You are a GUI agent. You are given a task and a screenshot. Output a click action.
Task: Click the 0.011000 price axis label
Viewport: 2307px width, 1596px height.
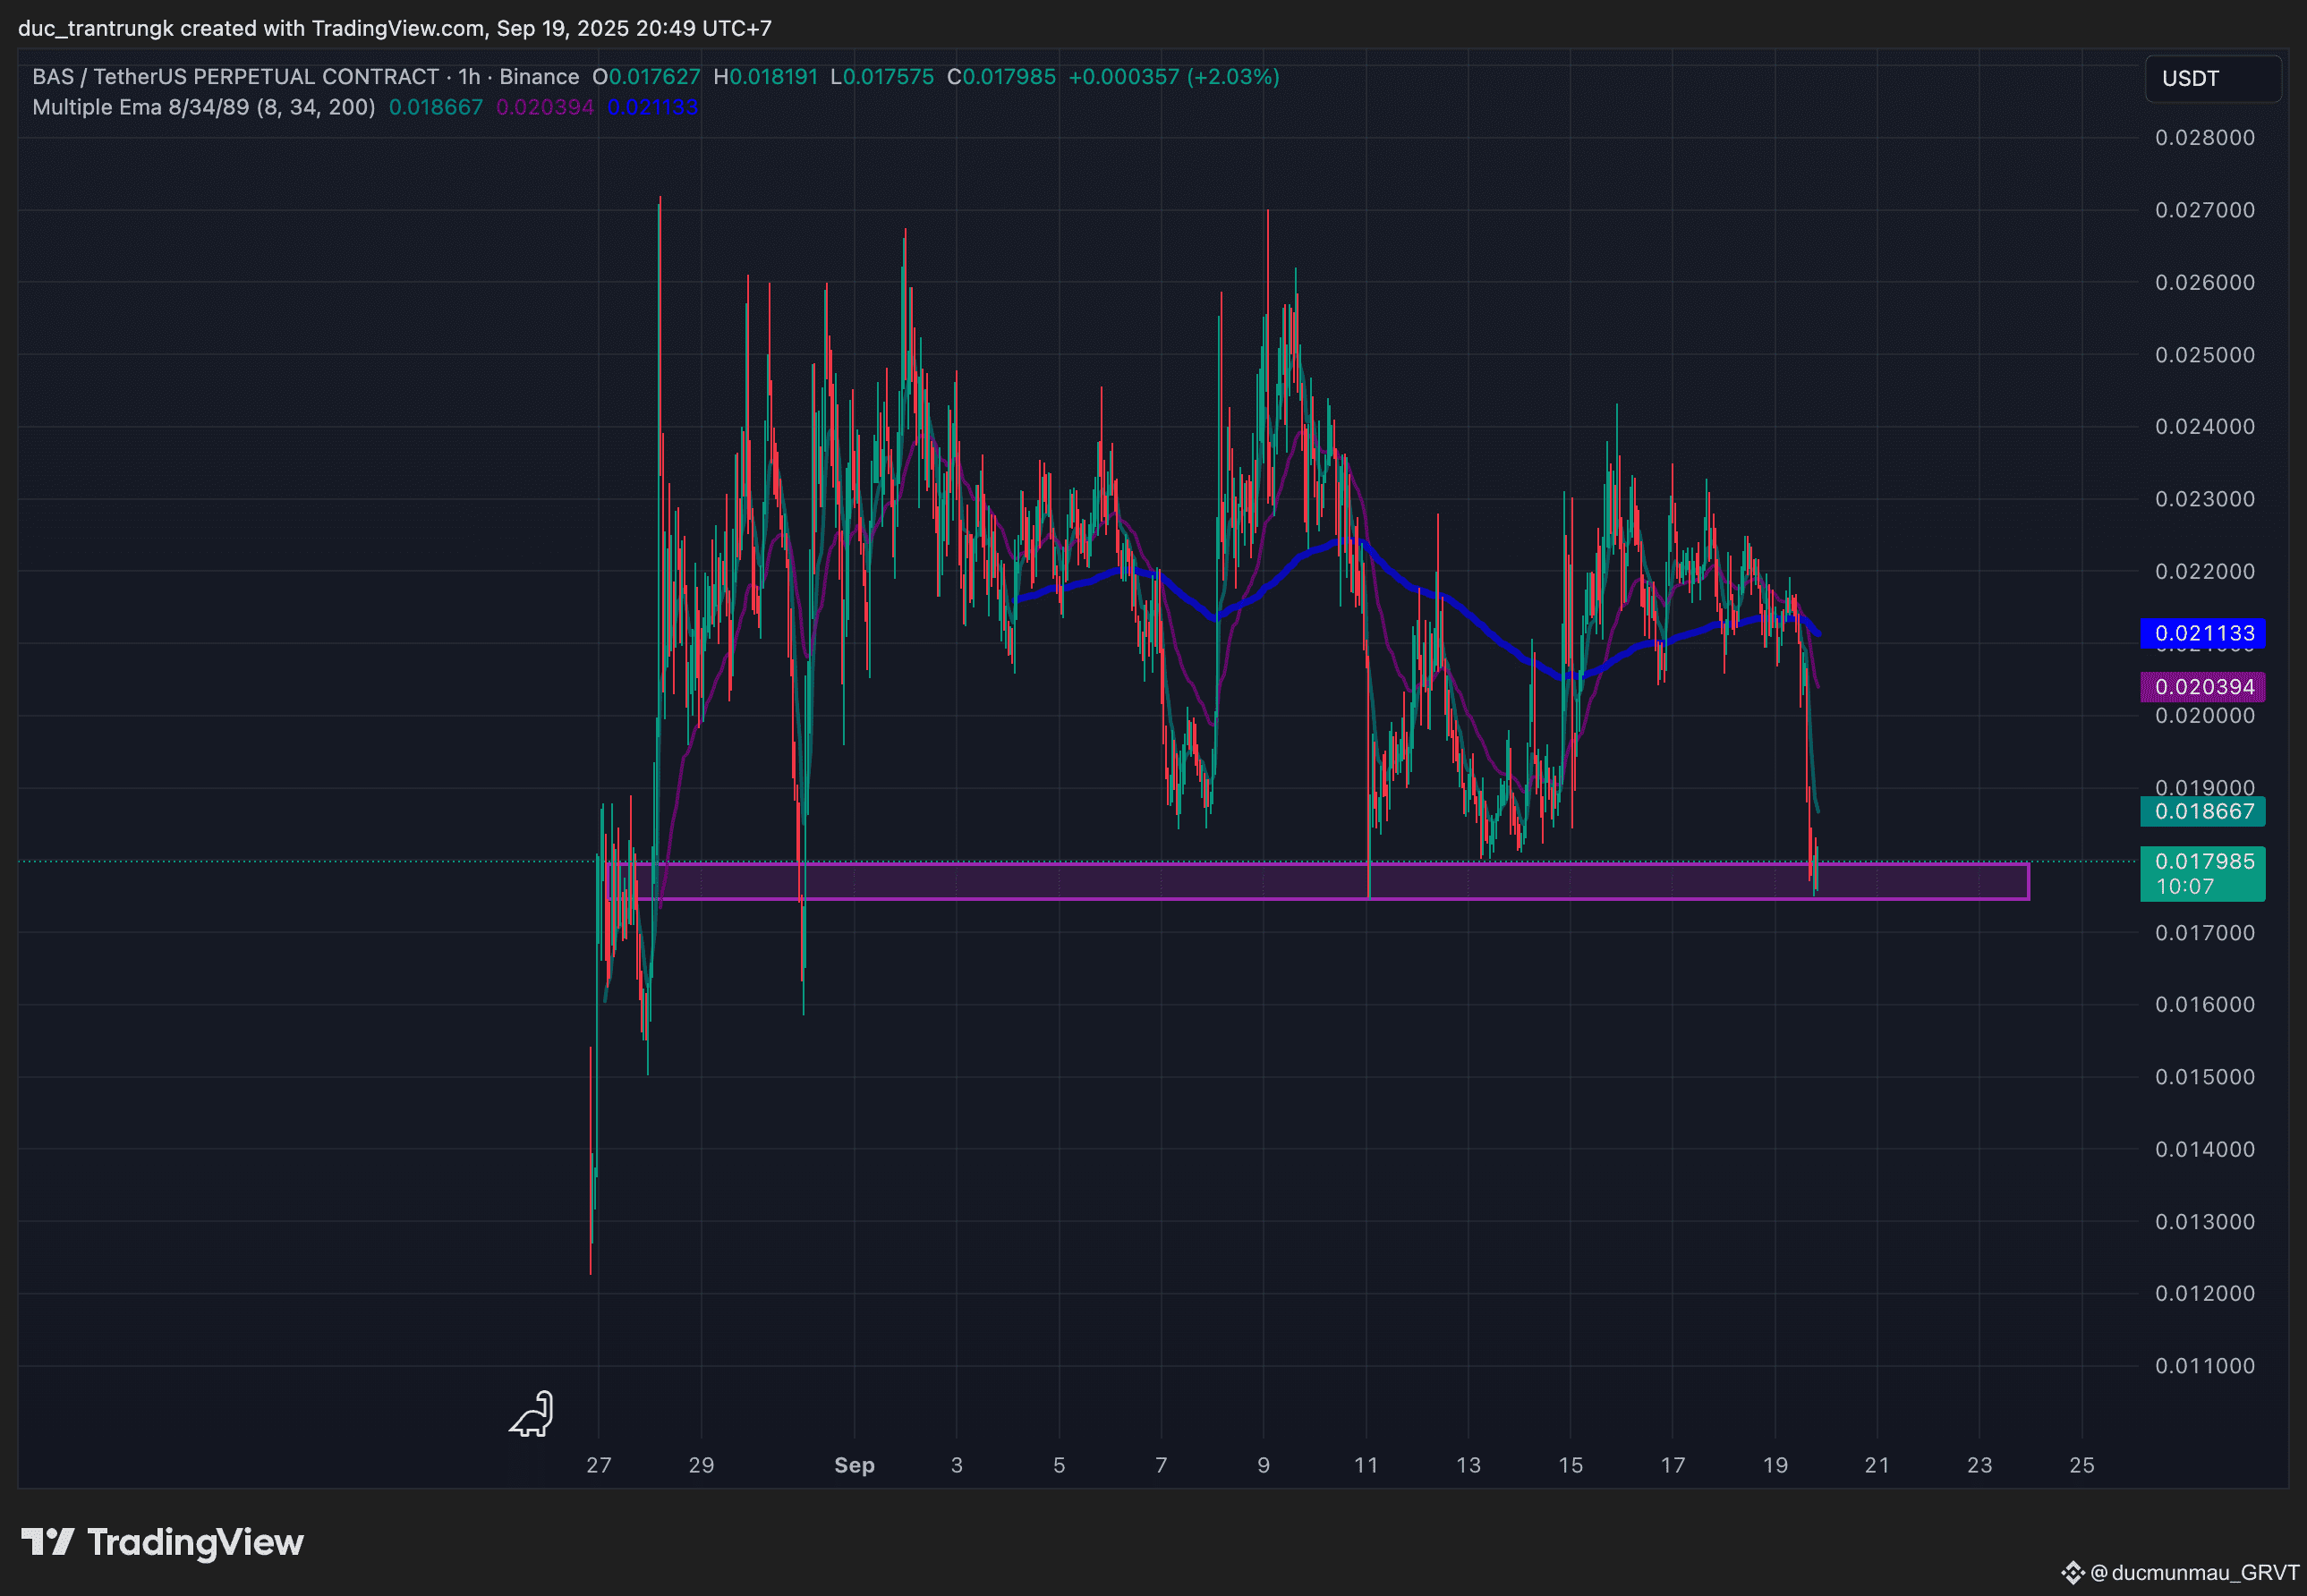coord(2205,1366)
